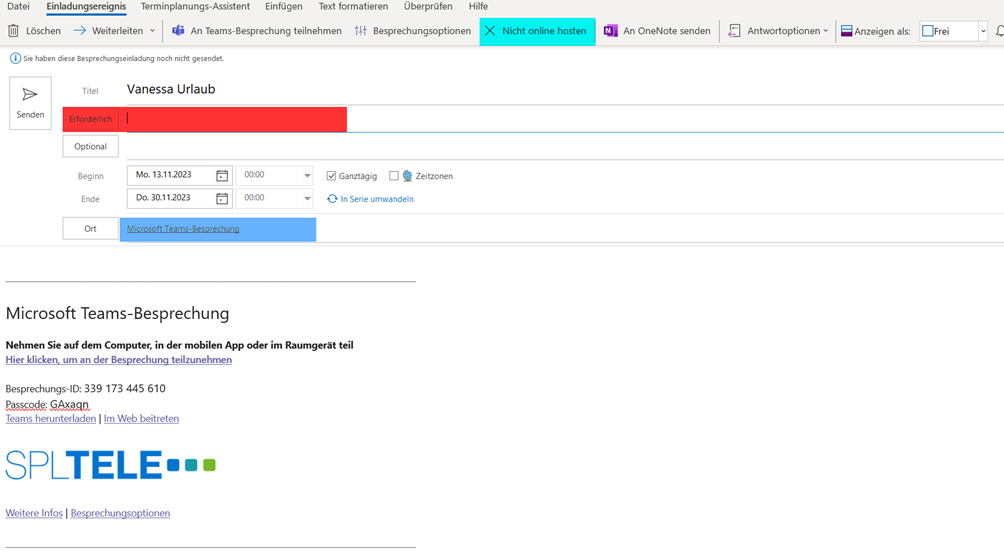Open the Text formatieren tab
1004x559 pixels.
point(353,6)
